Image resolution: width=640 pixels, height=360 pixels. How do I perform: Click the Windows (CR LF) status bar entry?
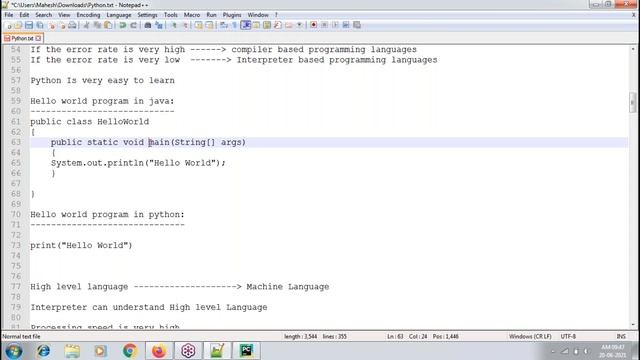(530, 337)
